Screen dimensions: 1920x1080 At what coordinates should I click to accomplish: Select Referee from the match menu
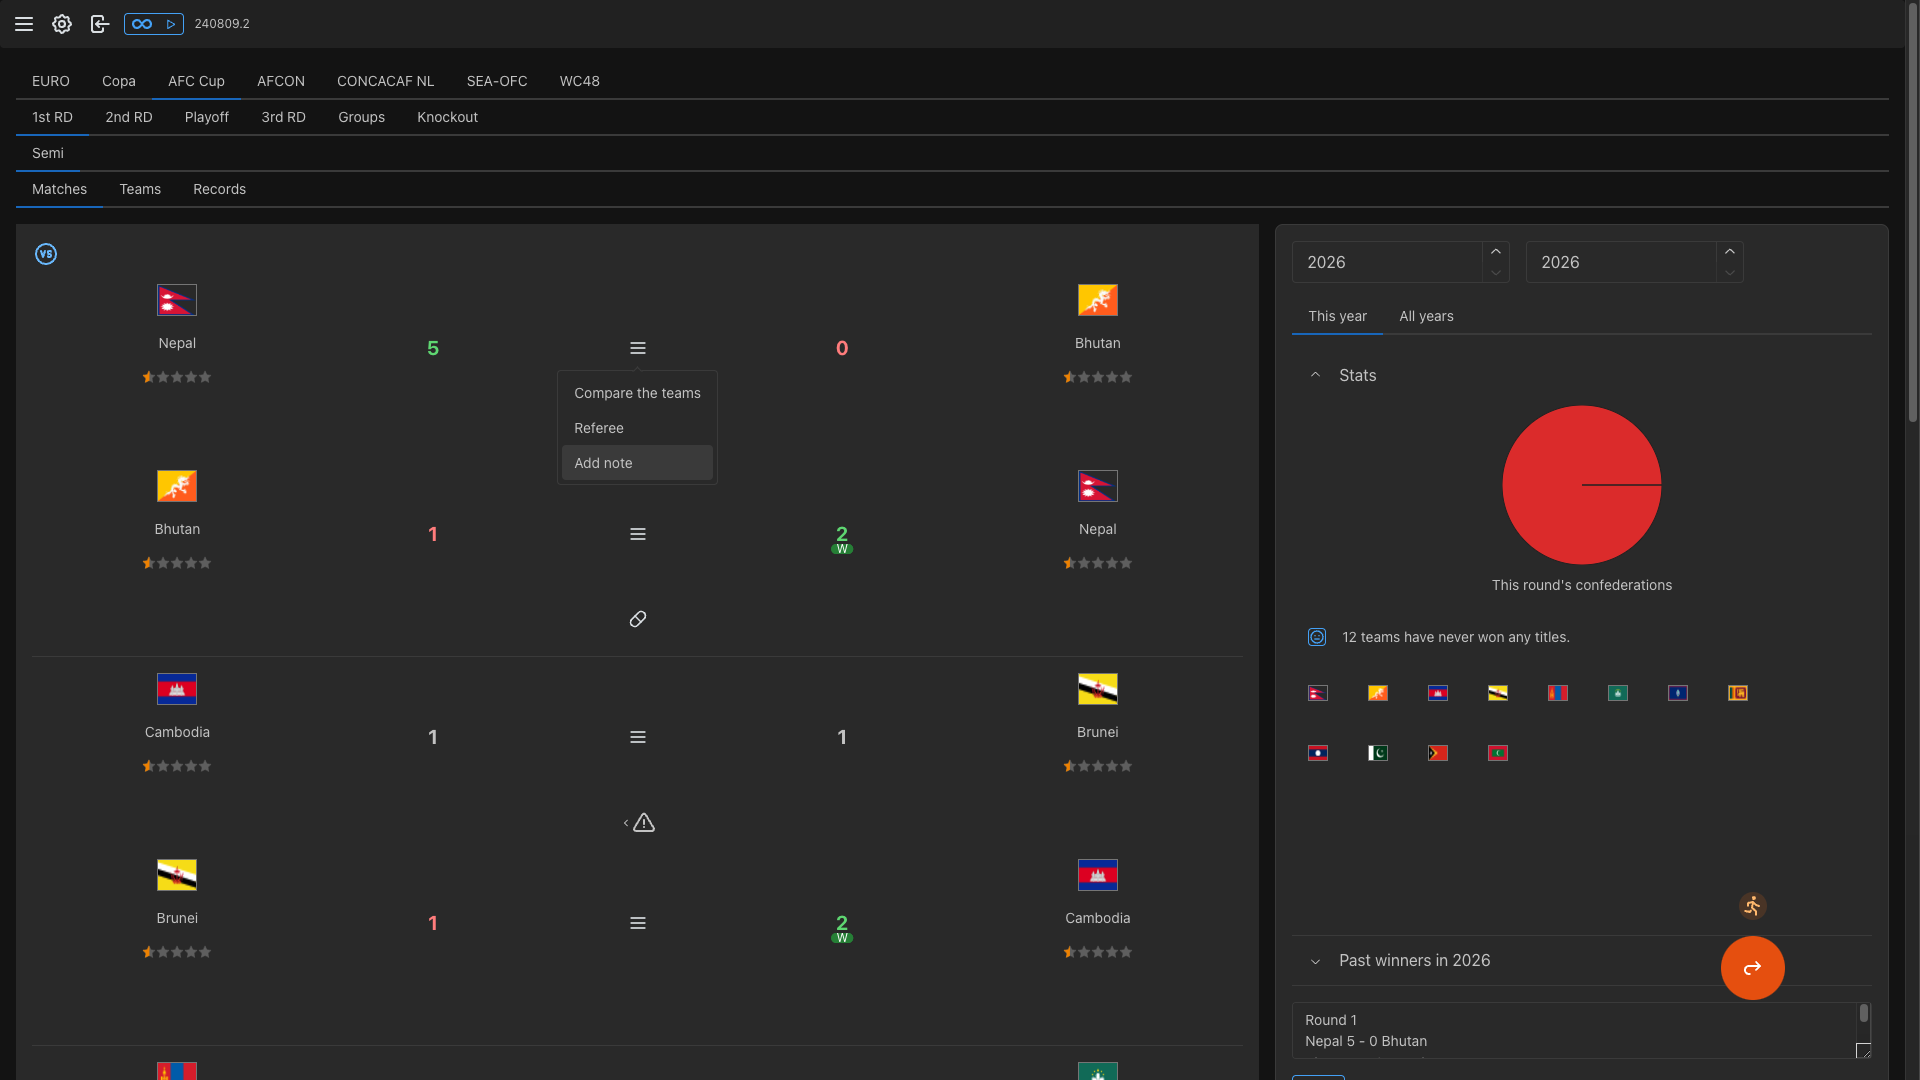(x=637, y=428)
